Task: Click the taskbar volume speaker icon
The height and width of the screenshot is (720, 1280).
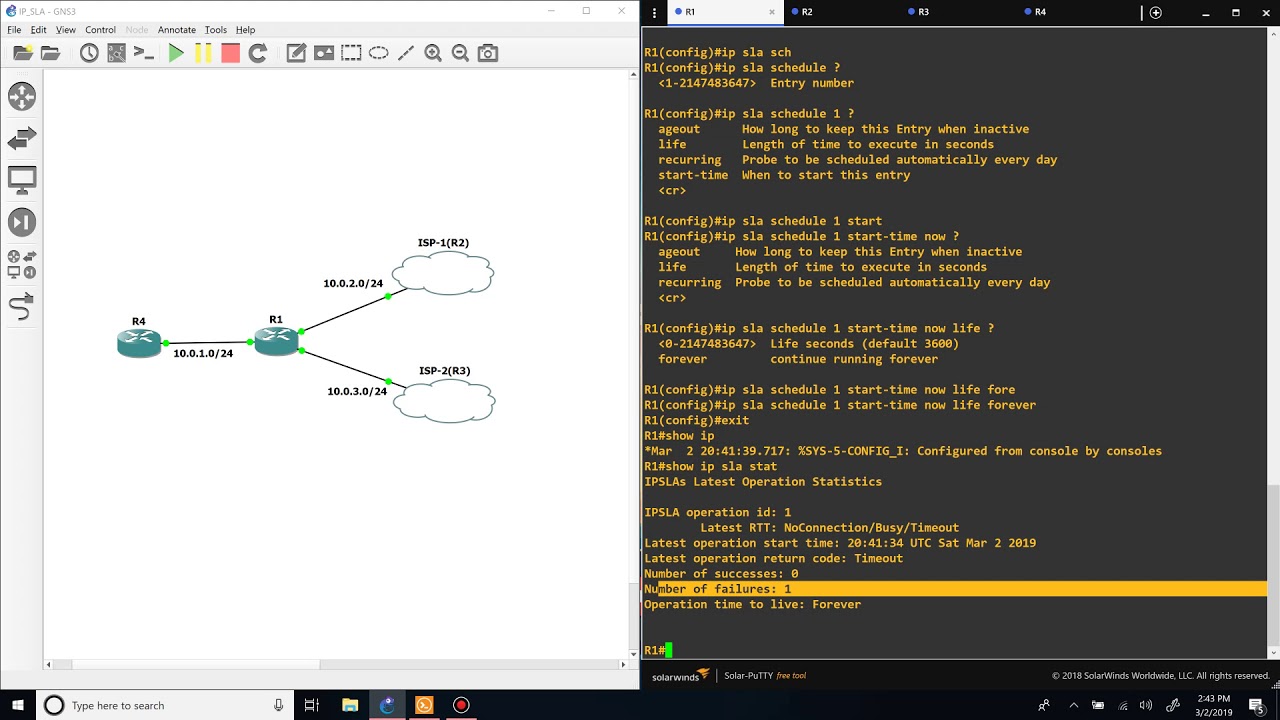Action: coord(1145,705)
